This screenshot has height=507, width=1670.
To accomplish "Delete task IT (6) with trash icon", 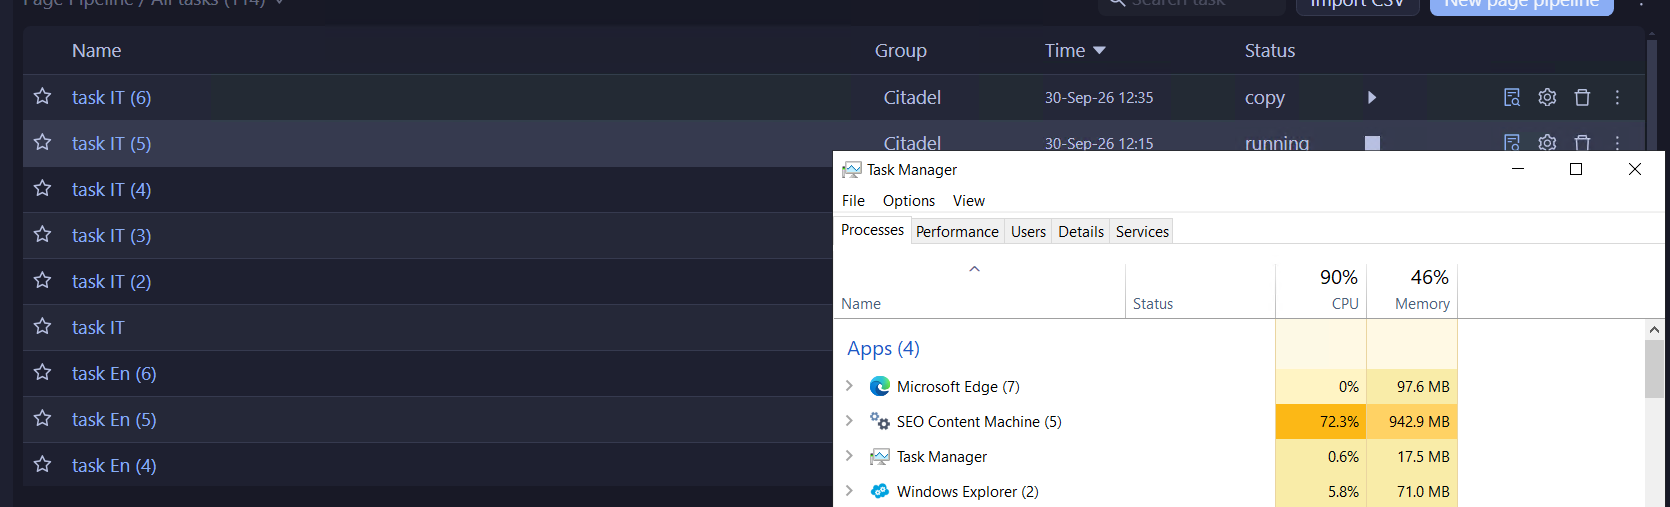I will point(1582,97).
